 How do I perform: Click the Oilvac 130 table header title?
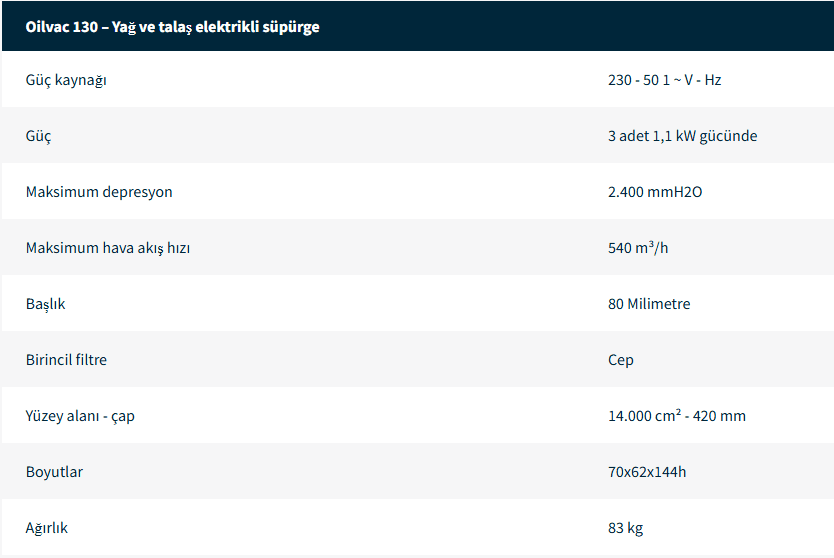pyautogui.click(x=172, y=27)
